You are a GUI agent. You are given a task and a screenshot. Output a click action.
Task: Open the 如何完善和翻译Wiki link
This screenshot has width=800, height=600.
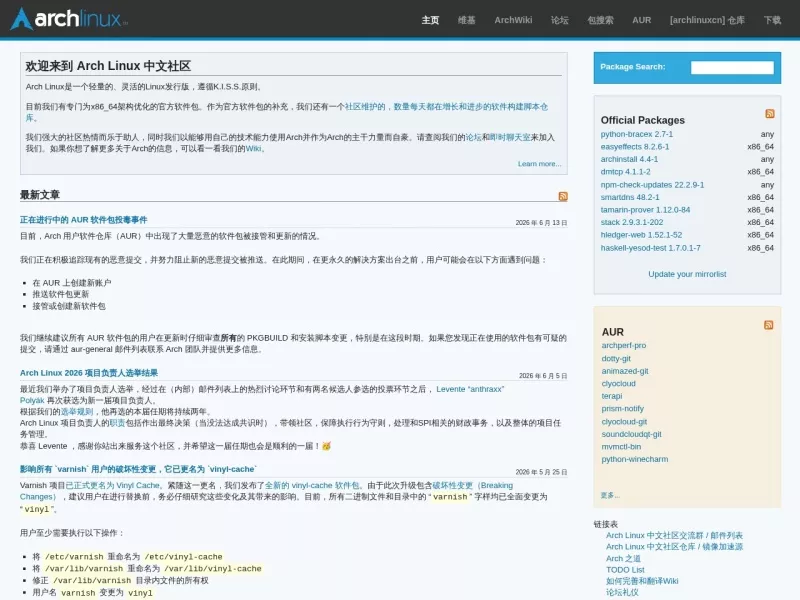click(x=642, y=581)
